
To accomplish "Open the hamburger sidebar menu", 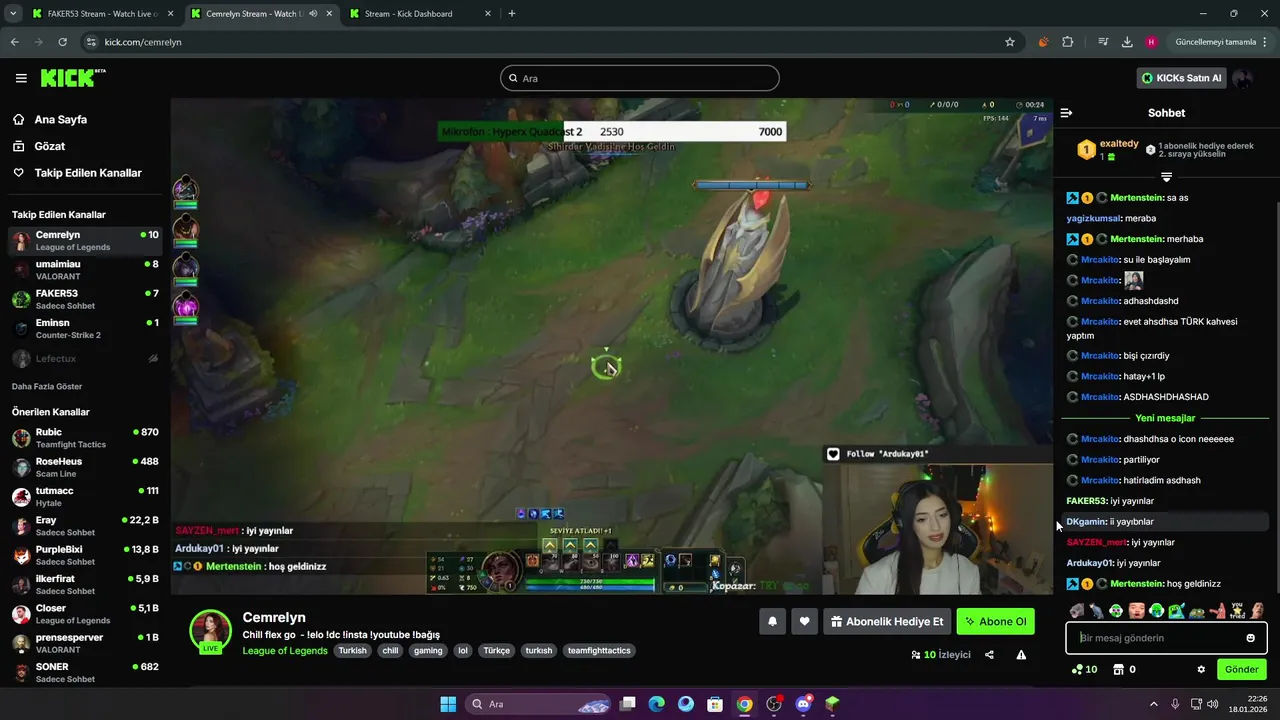I will point(21,78).
